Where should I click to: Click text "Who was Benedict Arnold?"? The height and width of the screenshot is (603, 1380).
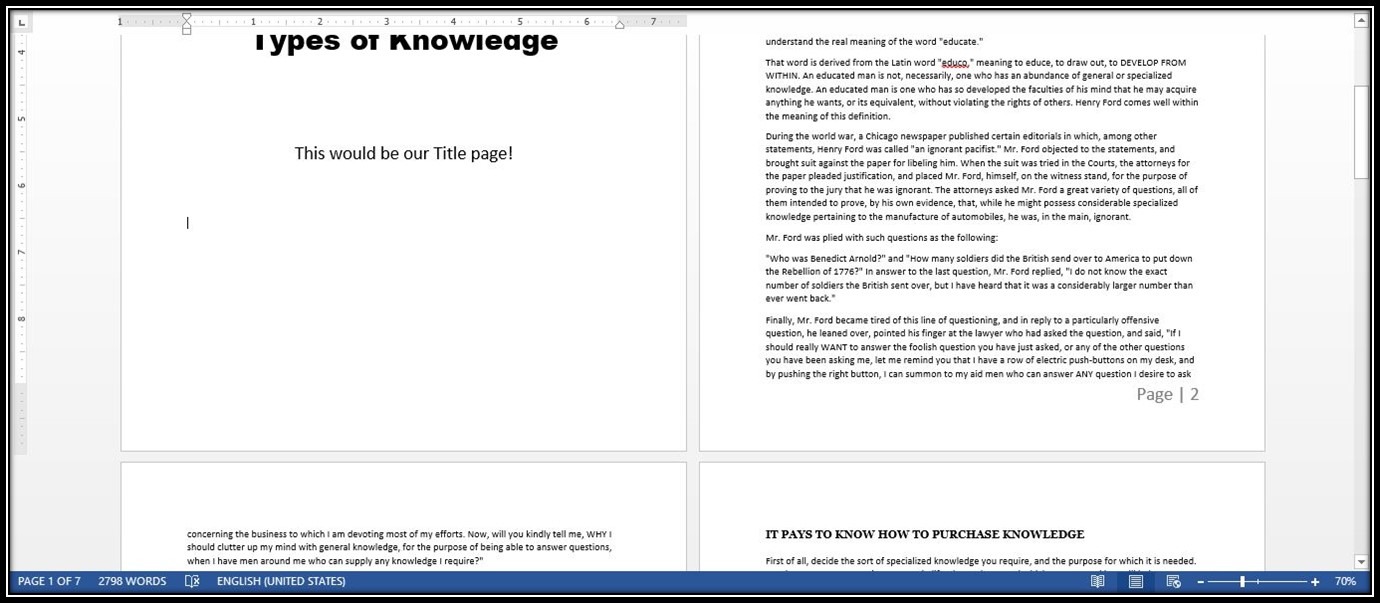click(x=825, y=258)
